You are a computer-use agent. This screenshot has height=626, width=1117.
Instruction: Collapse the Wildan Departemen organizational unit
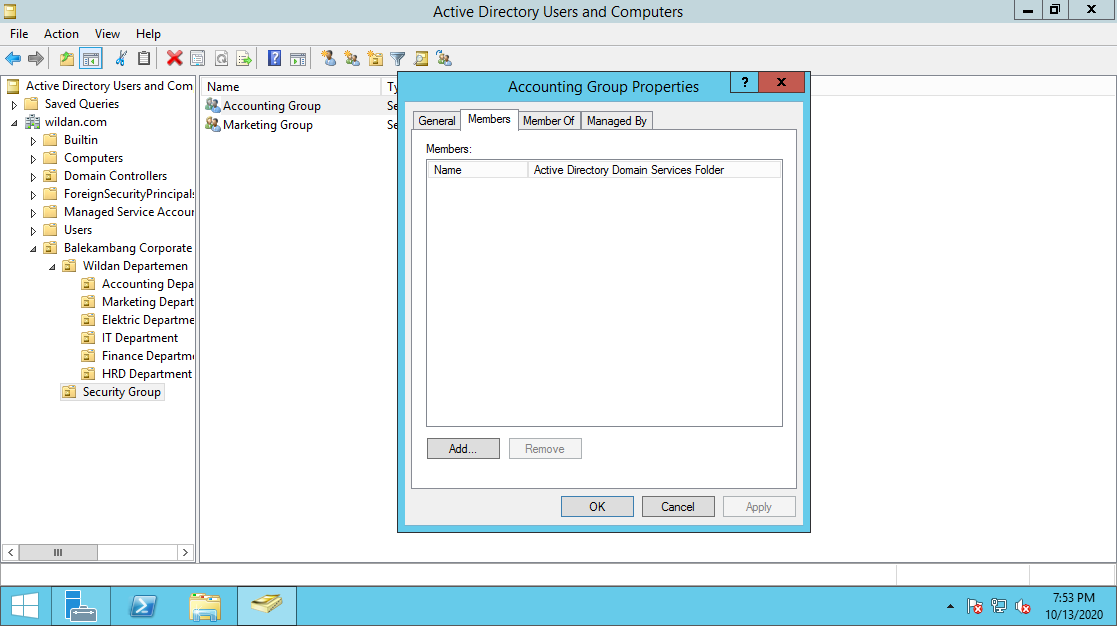pyautogui.click(x=52, y=265)
